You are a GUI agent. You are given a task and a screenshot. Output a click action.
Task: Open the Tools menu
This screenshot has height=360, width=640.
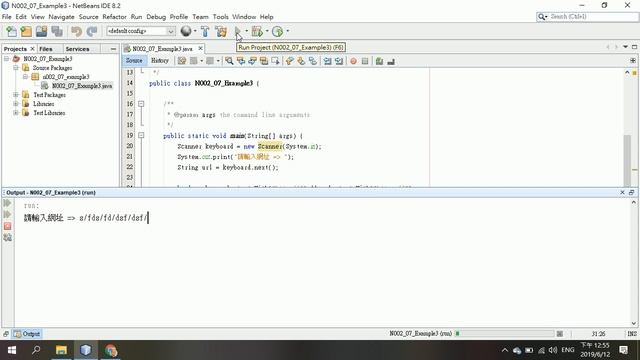tap(220, 17)
